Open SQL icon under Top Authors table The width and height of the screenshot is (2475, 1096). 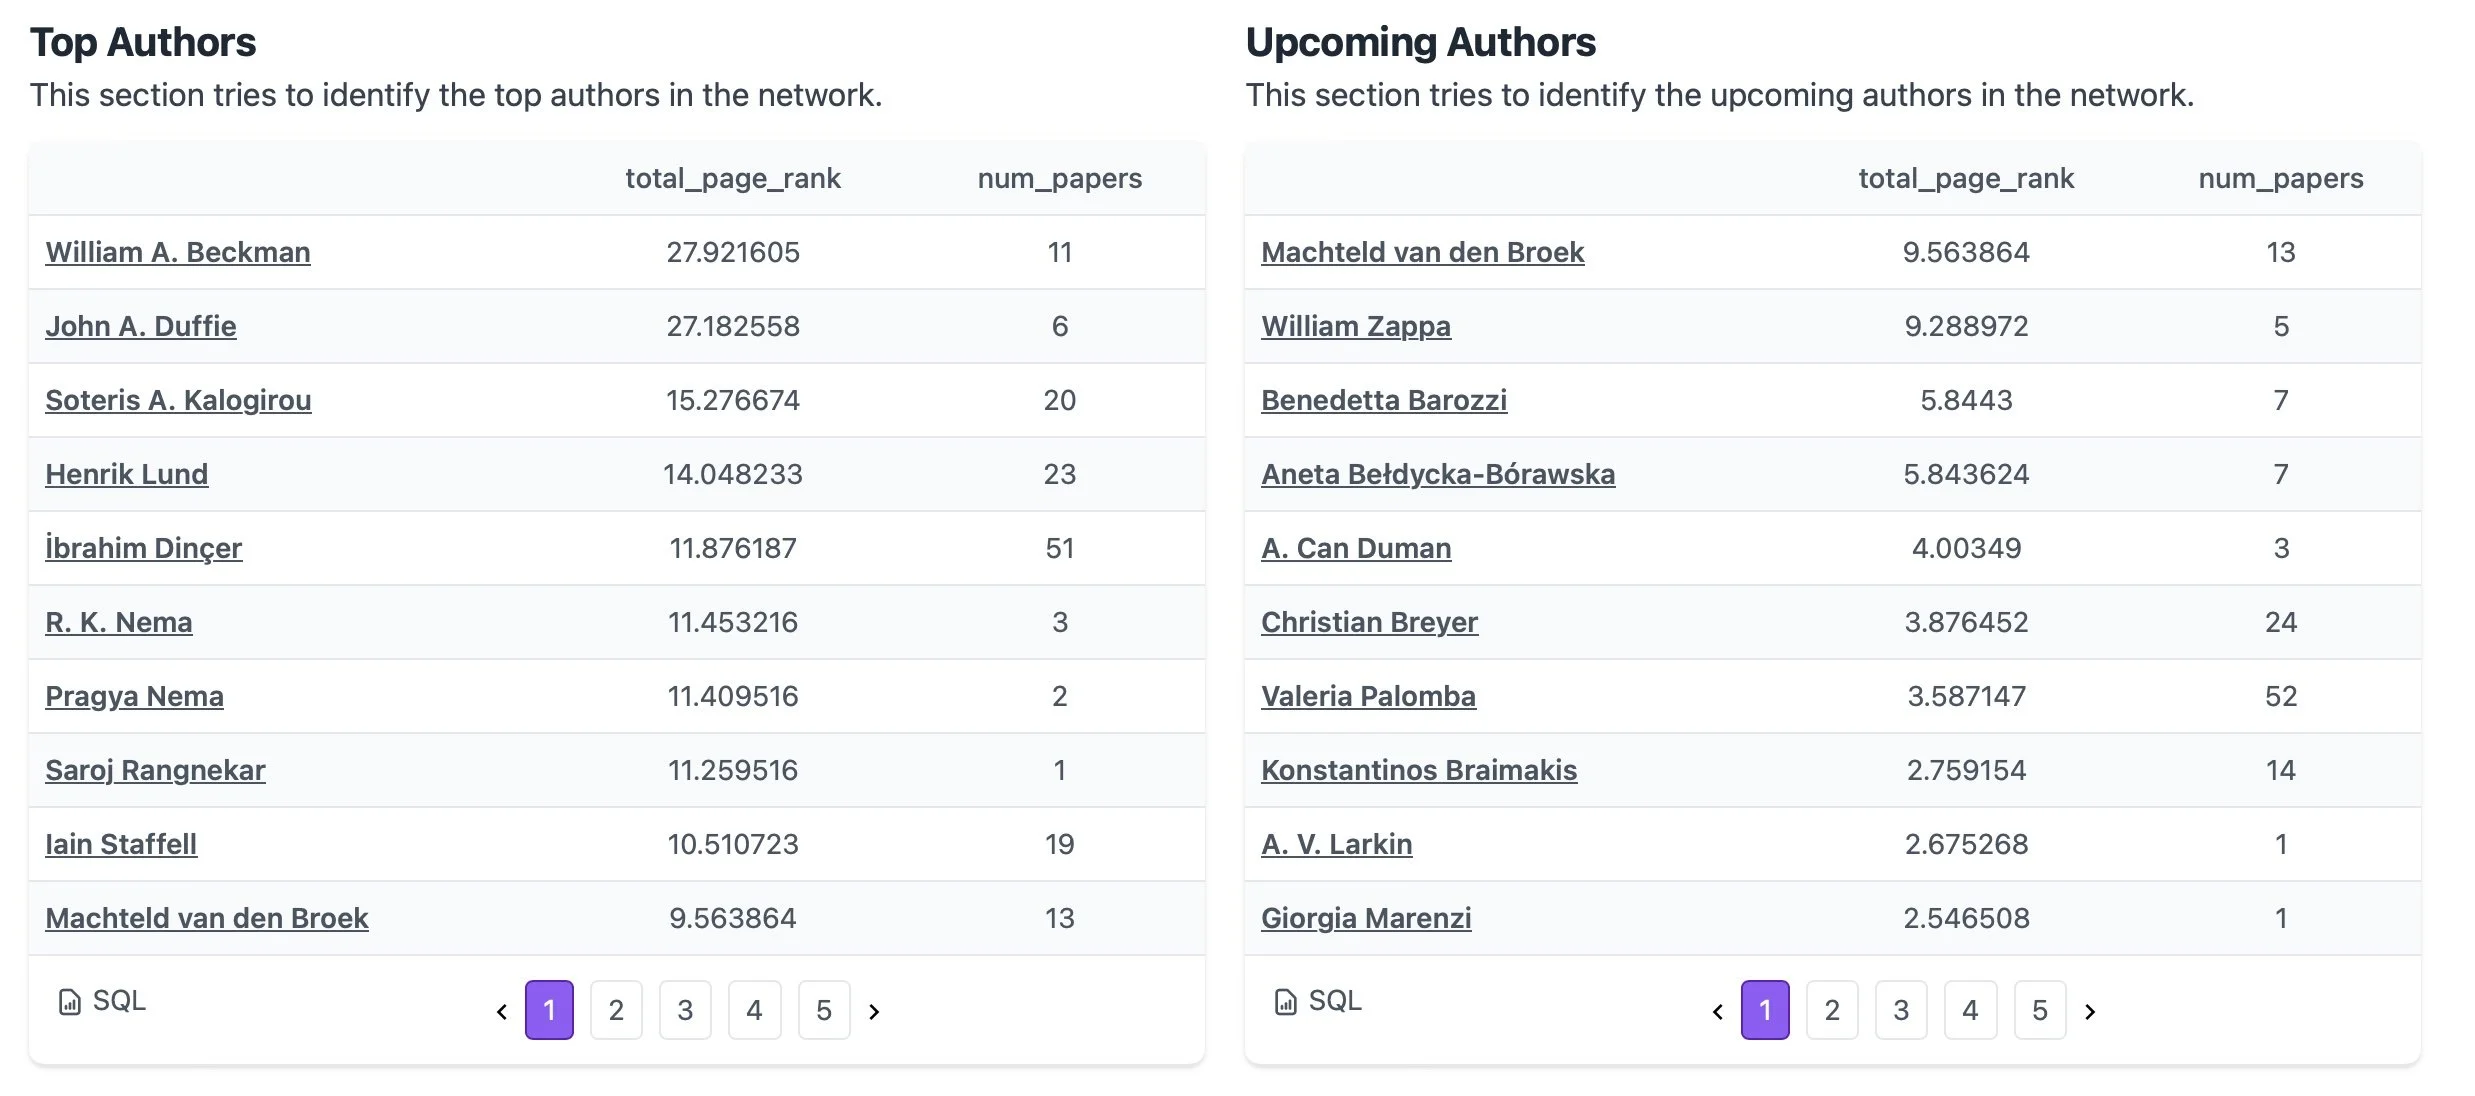[x=70, y=1001]
